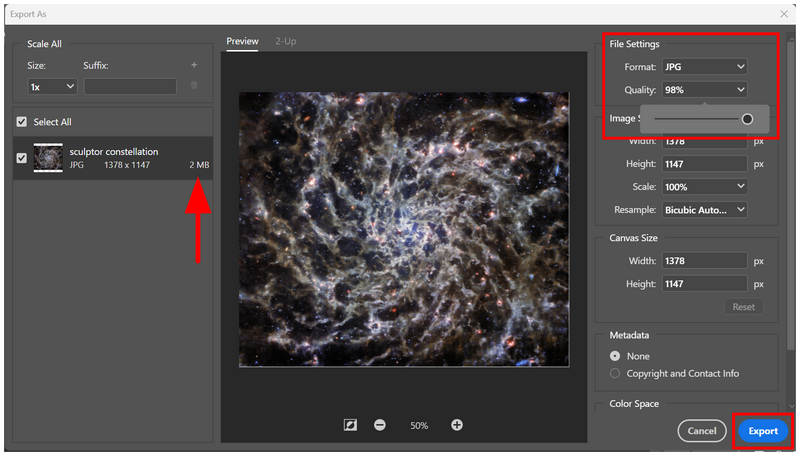Select the sculptor constellation thumbnail
800x456 pixels.
[48, 158]
